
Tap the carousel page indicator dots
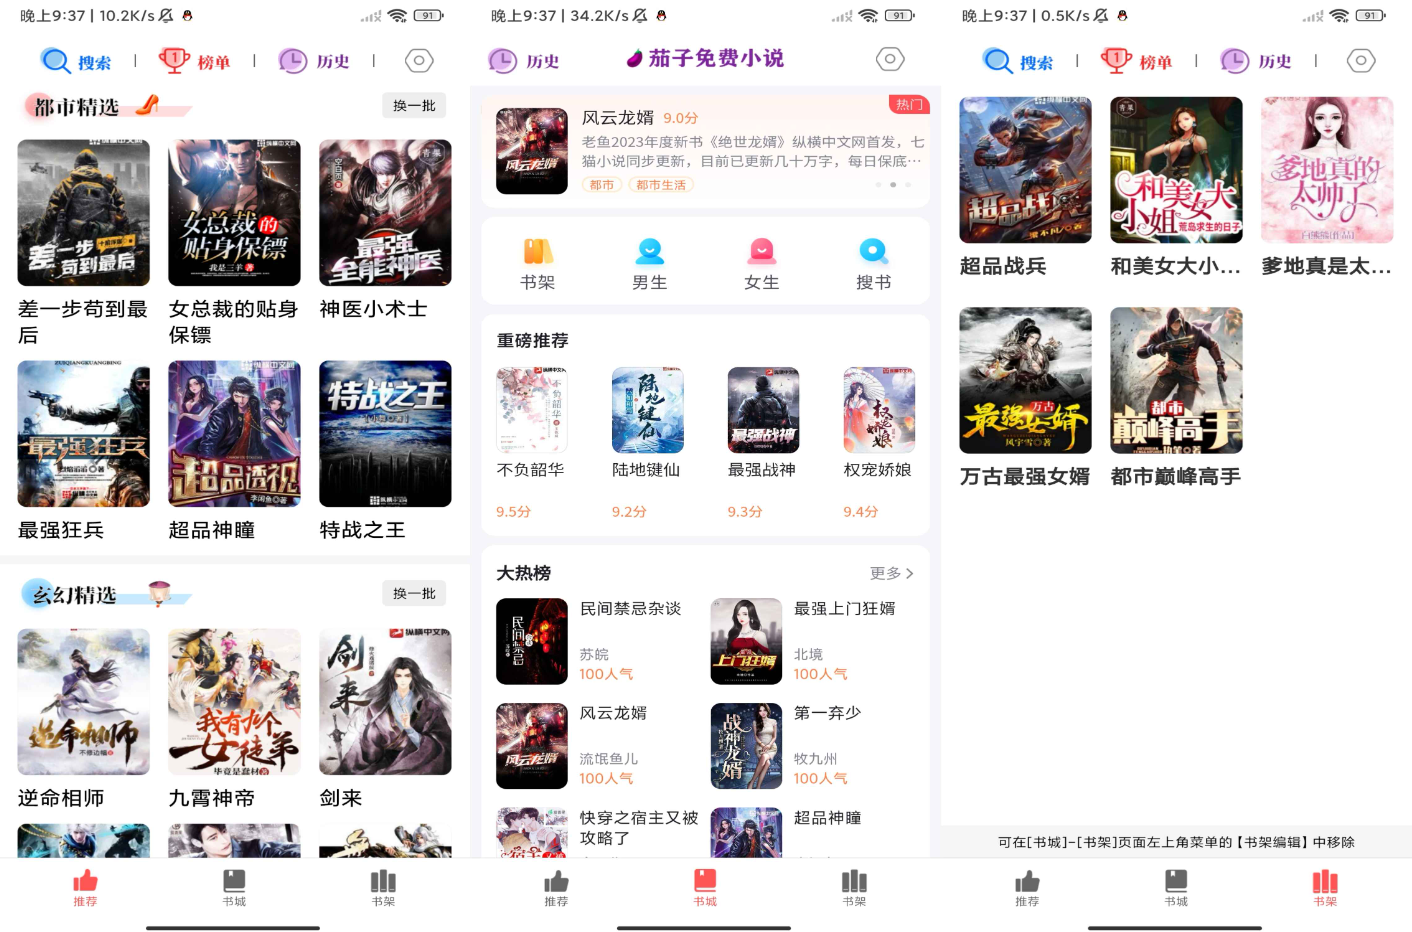coord(893,185)
